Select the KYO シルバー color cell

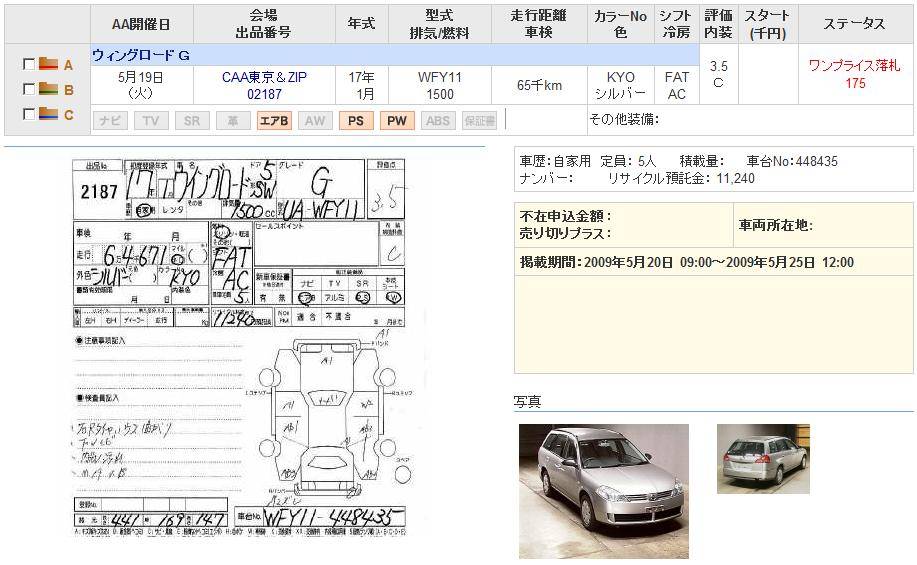pyautogui.click(x=620, y=85)
